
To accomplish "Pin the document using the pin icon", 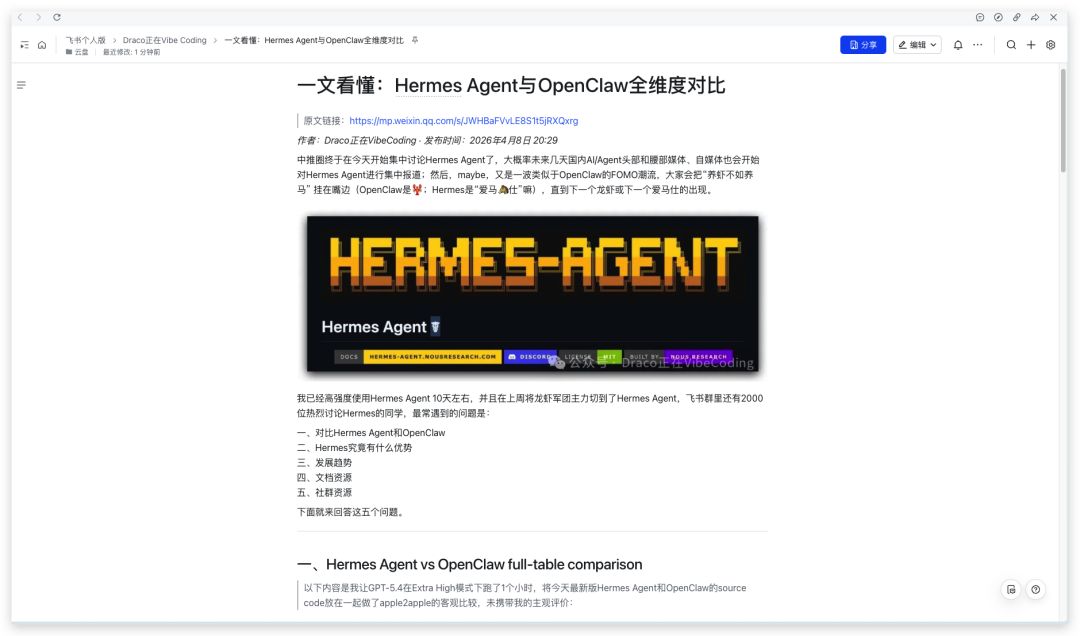I will [x=414, y=40].
